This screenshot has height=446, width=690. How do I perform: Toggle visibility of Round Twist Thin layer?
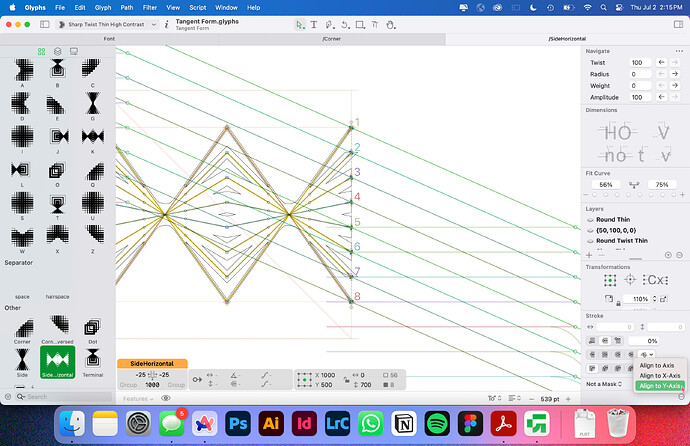(x=591, y=241)
